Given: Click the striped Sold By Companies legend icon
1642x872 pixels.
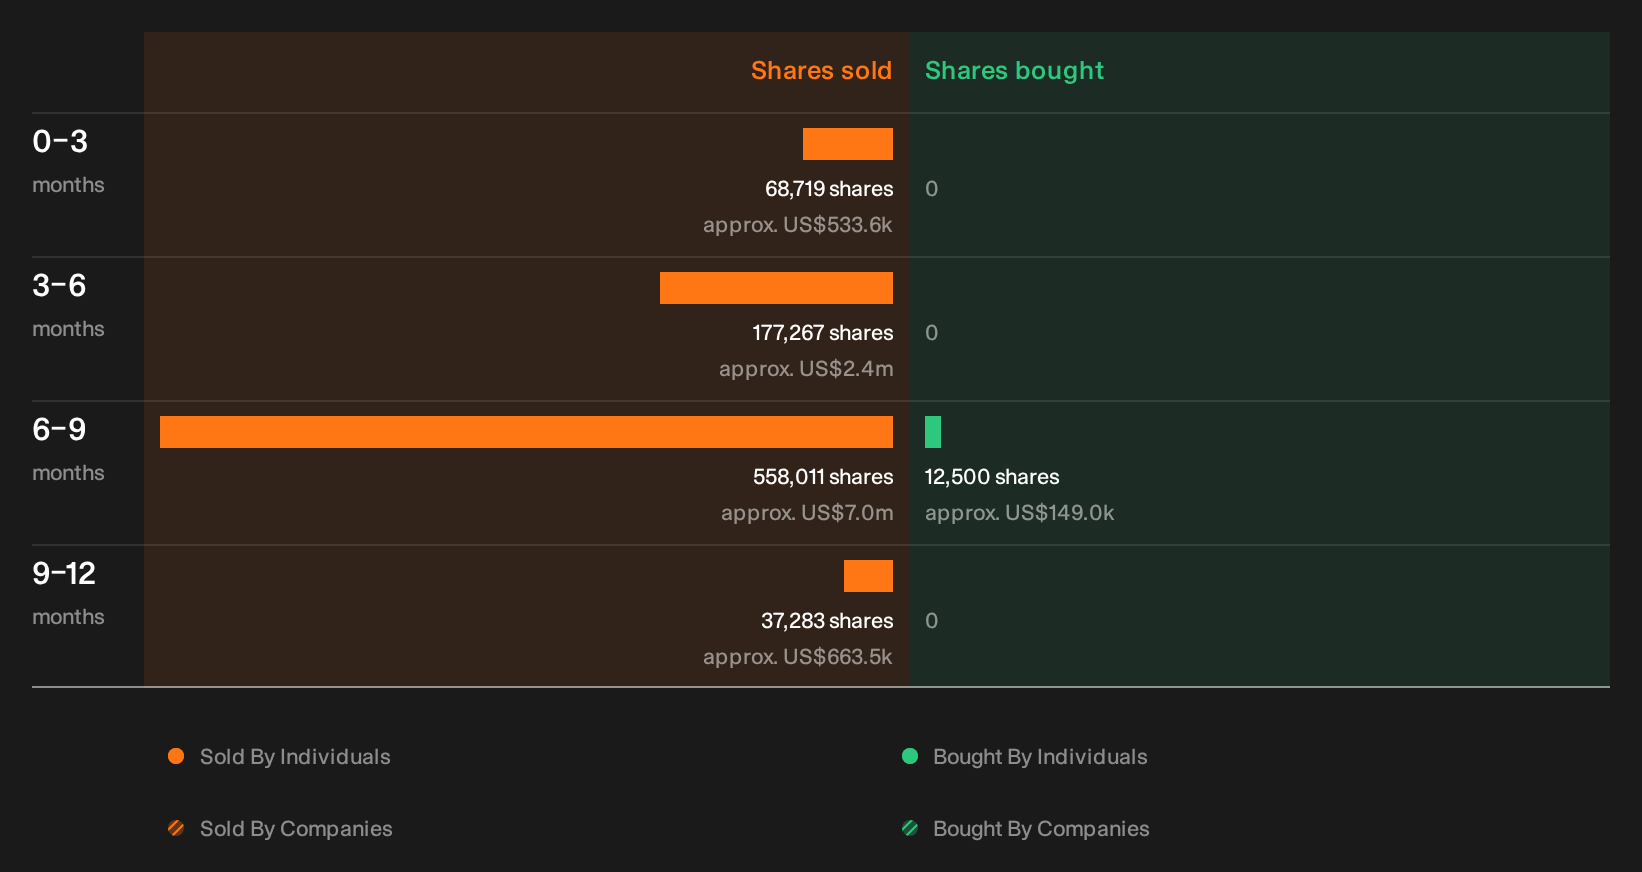Looking at the screenshot, I should coord(176,828).
